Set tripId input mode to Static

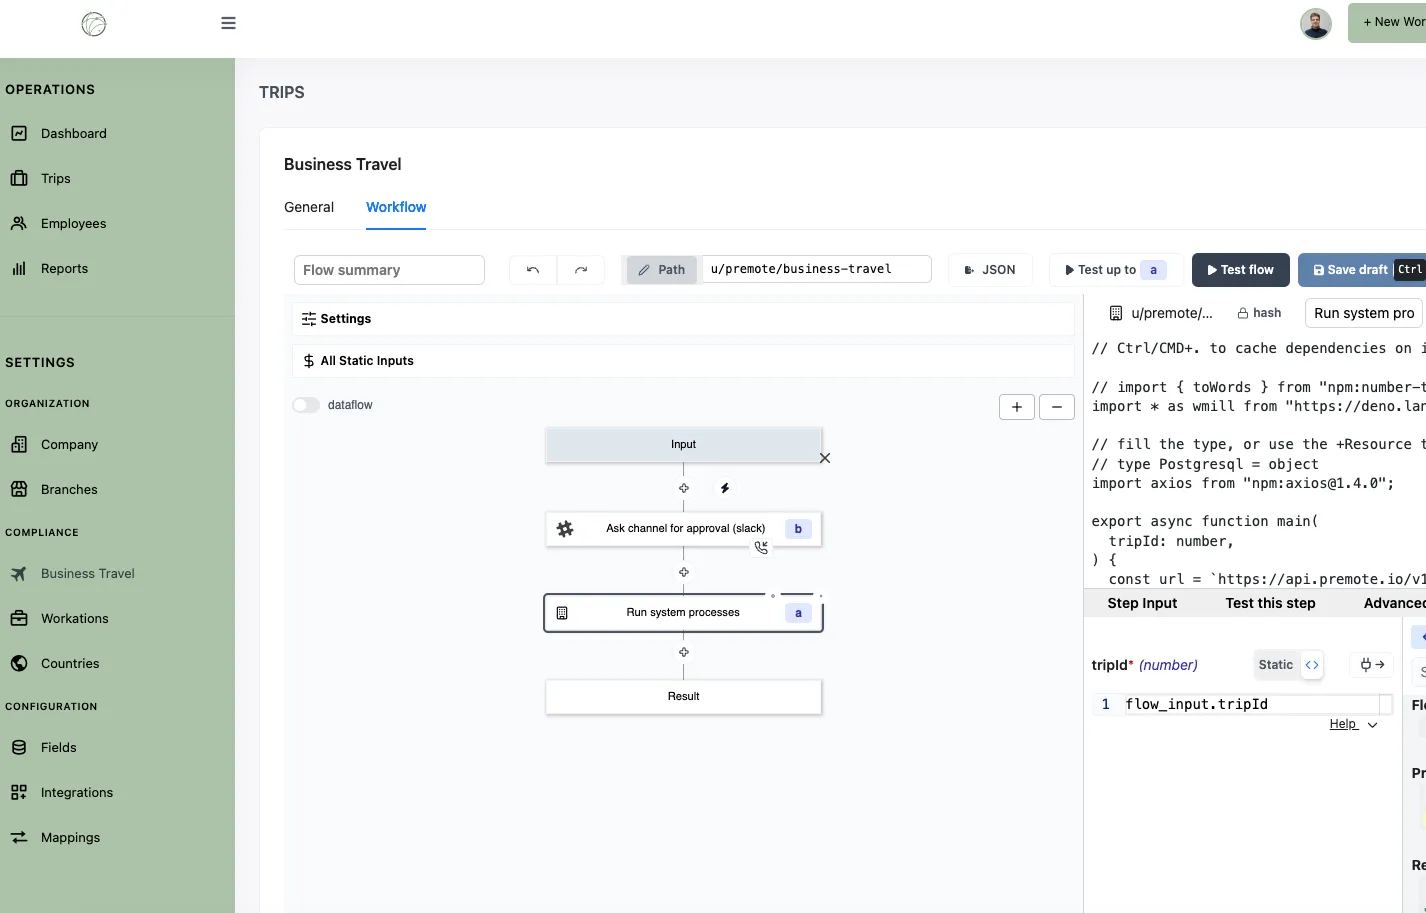[x=1275, y=664]
